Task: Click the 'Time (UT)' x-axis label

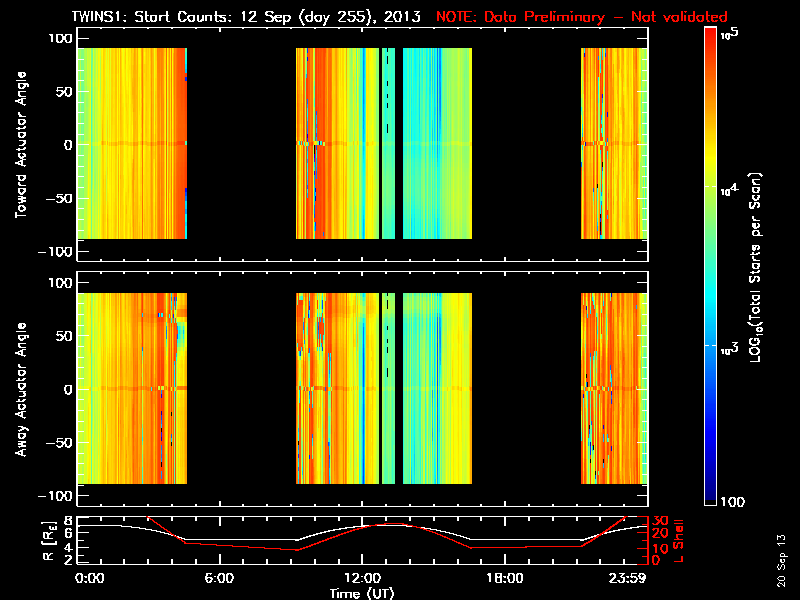Action: [363, 593]
